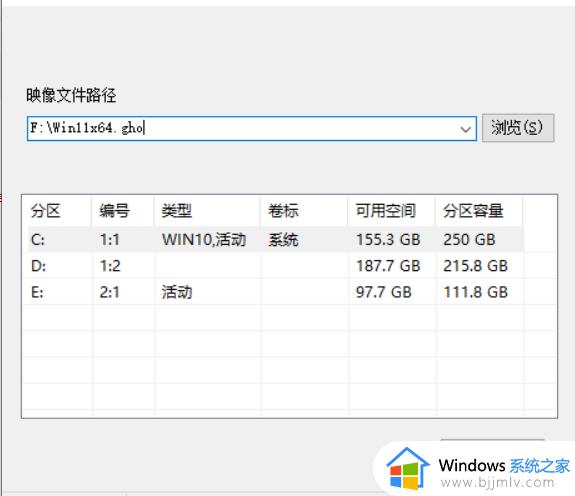The image size is (575, 496).
Task: Select the D: partition row
Action: [275, 266]
